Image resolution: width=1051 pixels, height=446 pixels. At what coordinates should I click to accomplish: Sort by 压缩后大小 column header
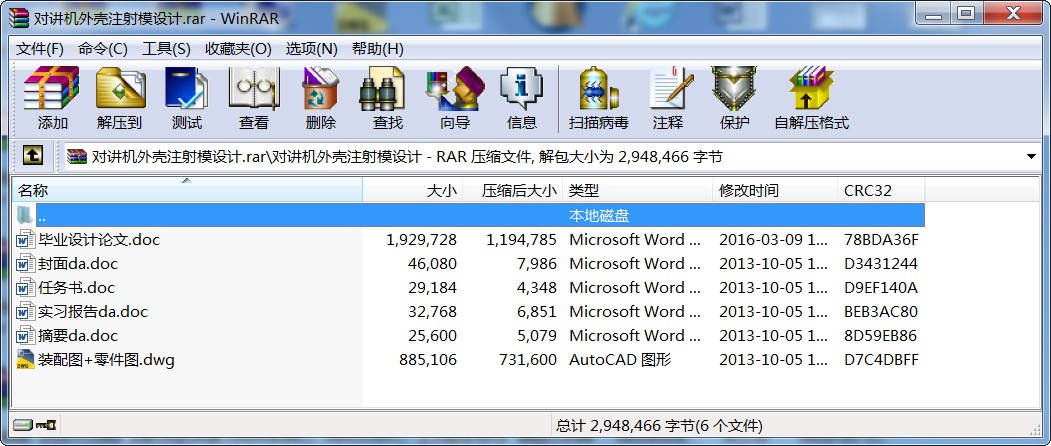[513, 190]
